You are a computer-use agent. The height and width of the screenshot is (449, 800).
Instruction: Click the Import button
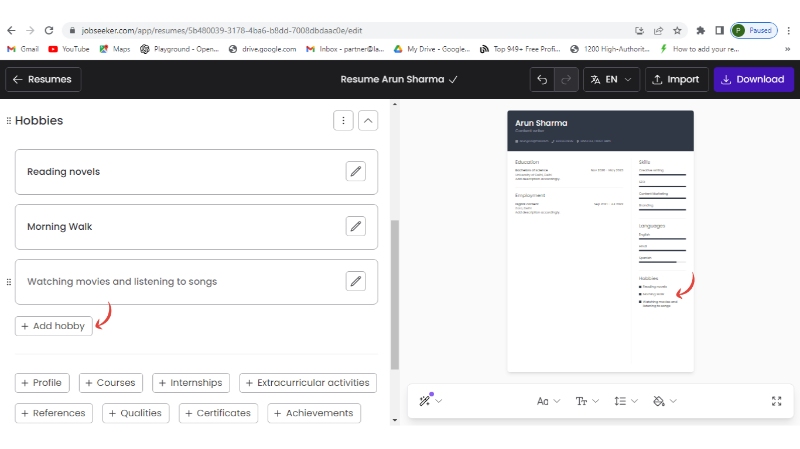676,79
